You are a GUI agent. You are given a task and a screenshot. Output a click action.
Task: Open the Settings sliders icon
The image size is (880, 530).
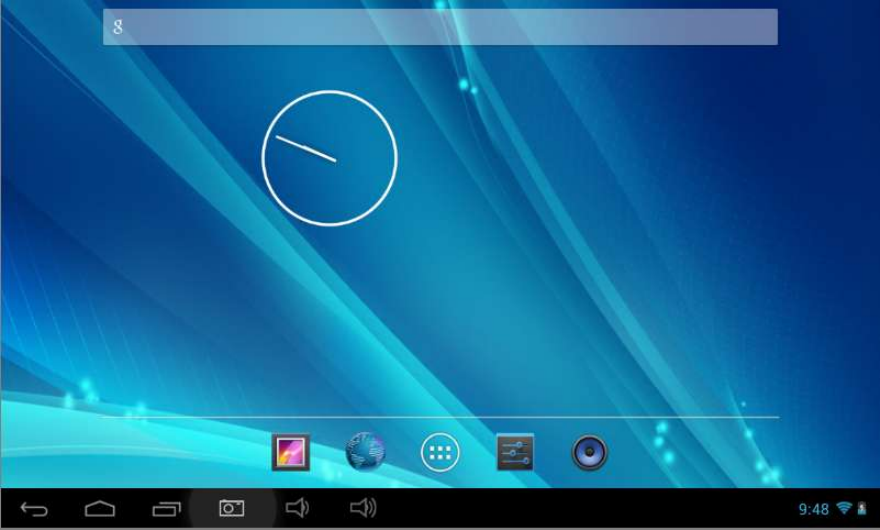pos(515,452)
